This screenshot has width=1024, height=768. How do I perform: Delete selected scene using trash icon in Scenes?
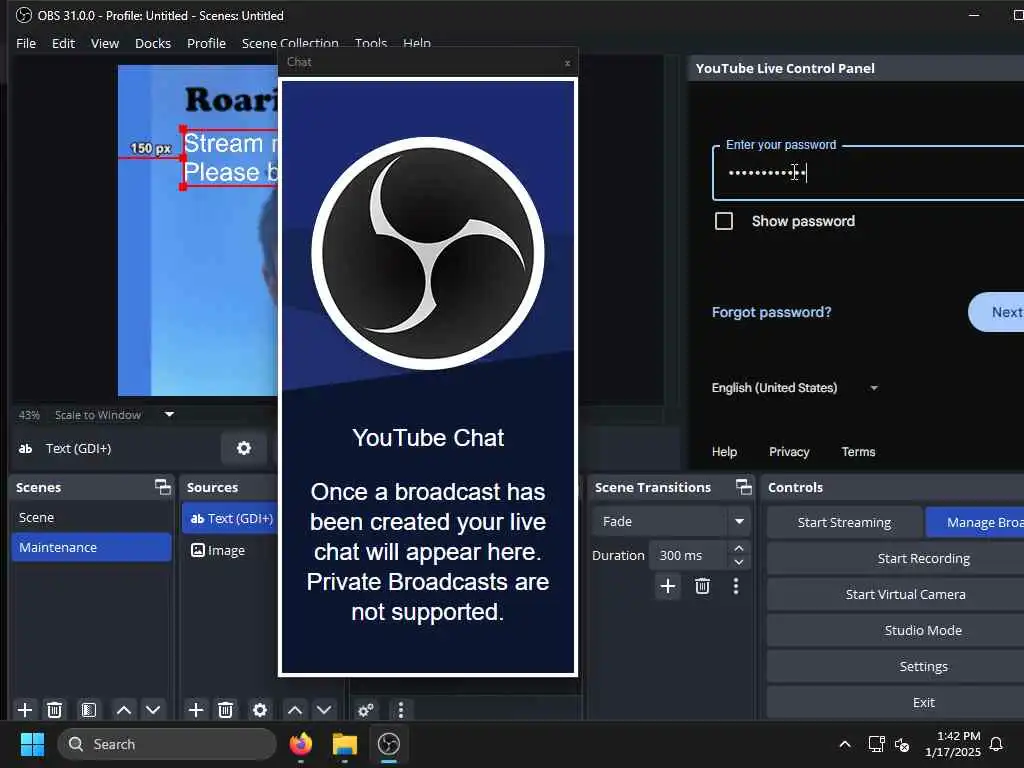[x=55, y=710]
